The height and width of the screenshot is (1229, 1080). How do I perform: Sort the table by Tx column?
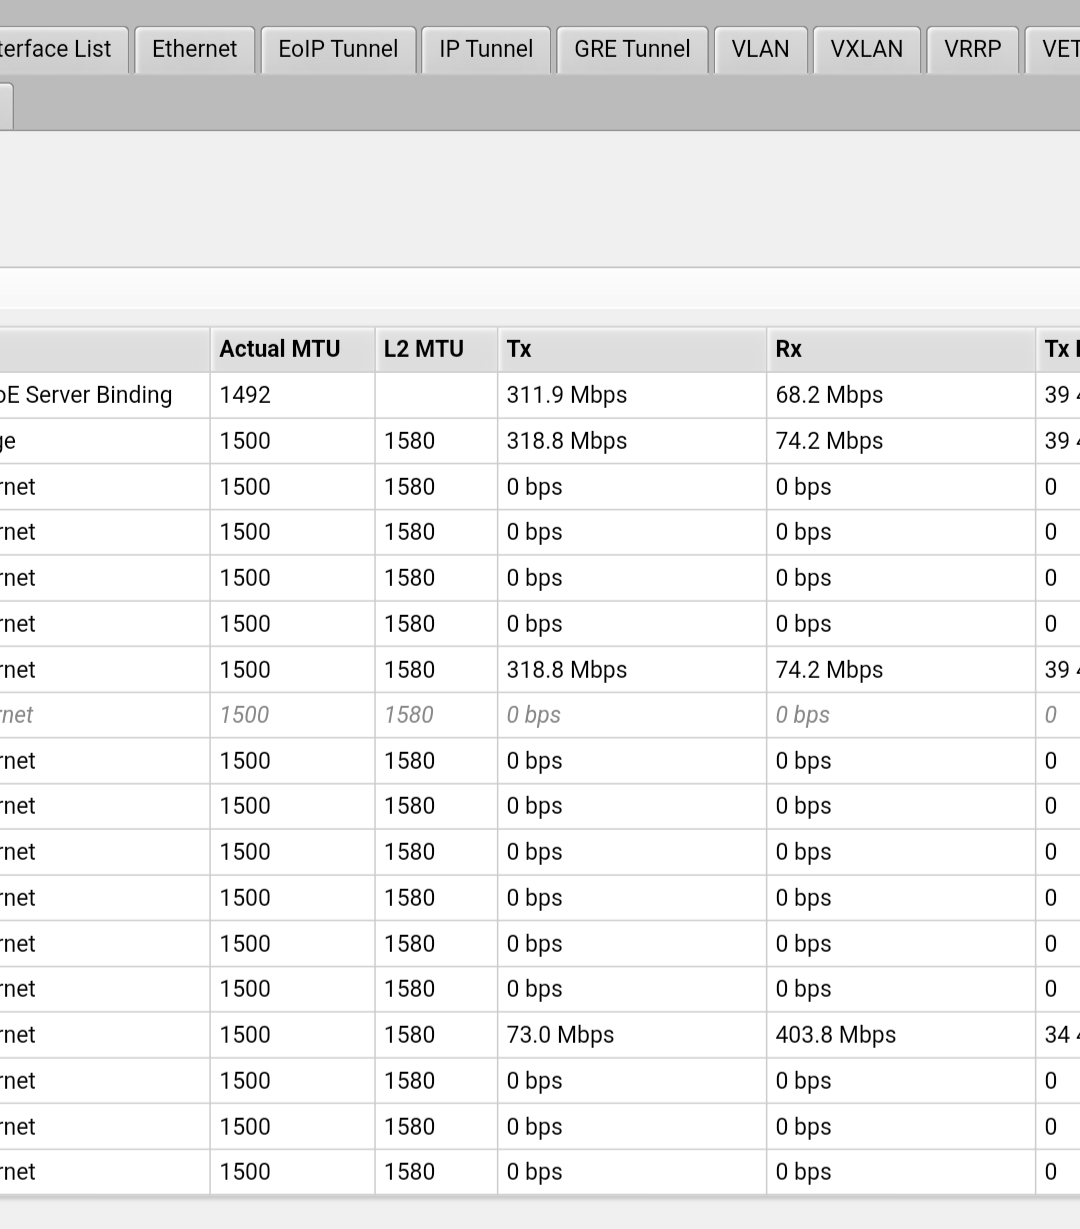pos(517,349)
